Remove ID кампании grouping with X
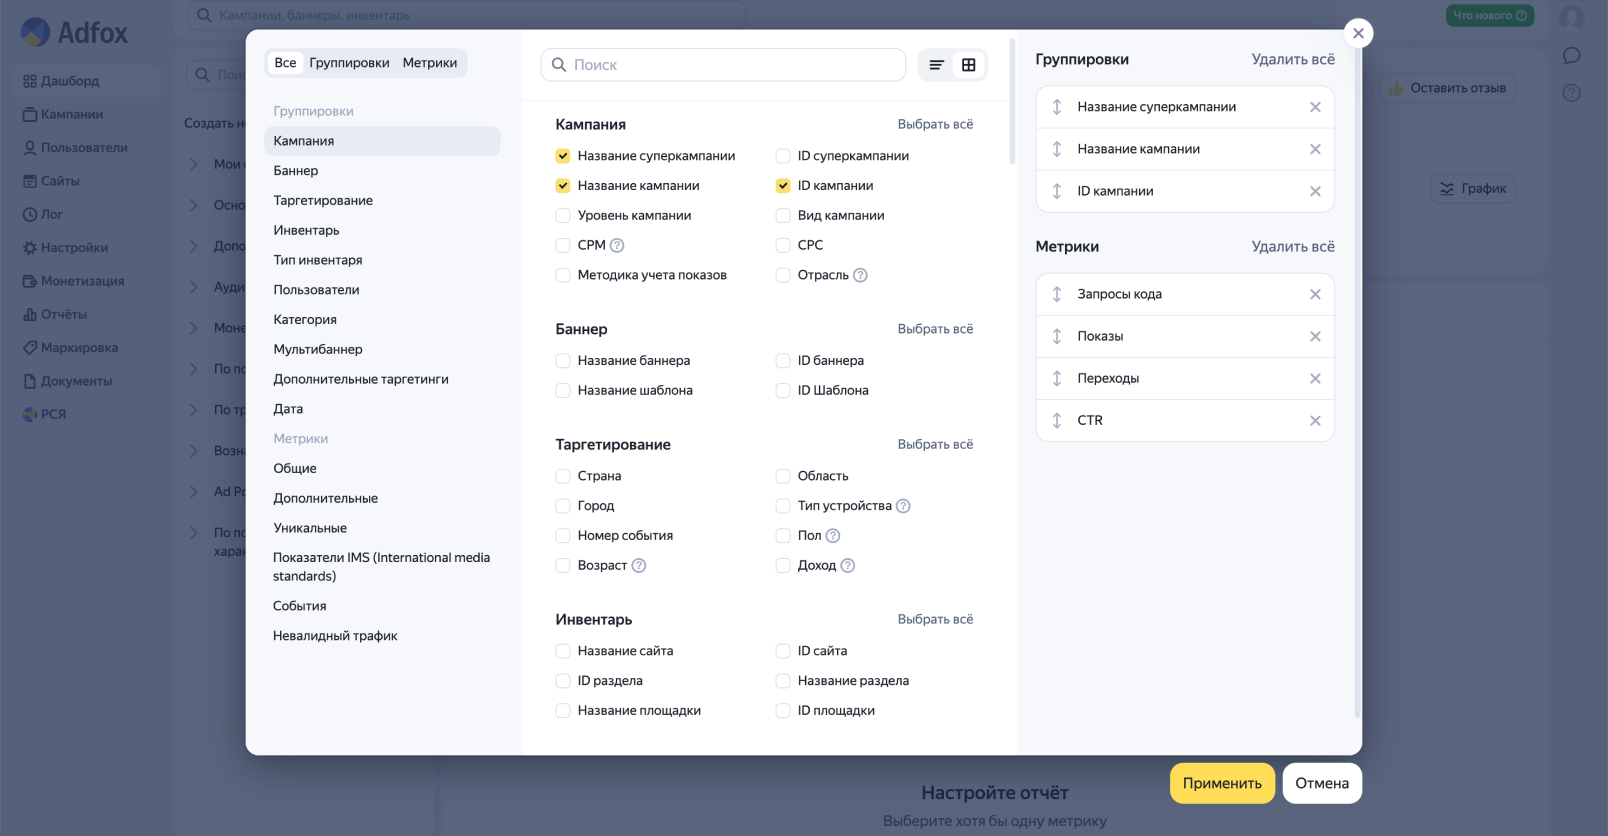 click(1315, 191)
